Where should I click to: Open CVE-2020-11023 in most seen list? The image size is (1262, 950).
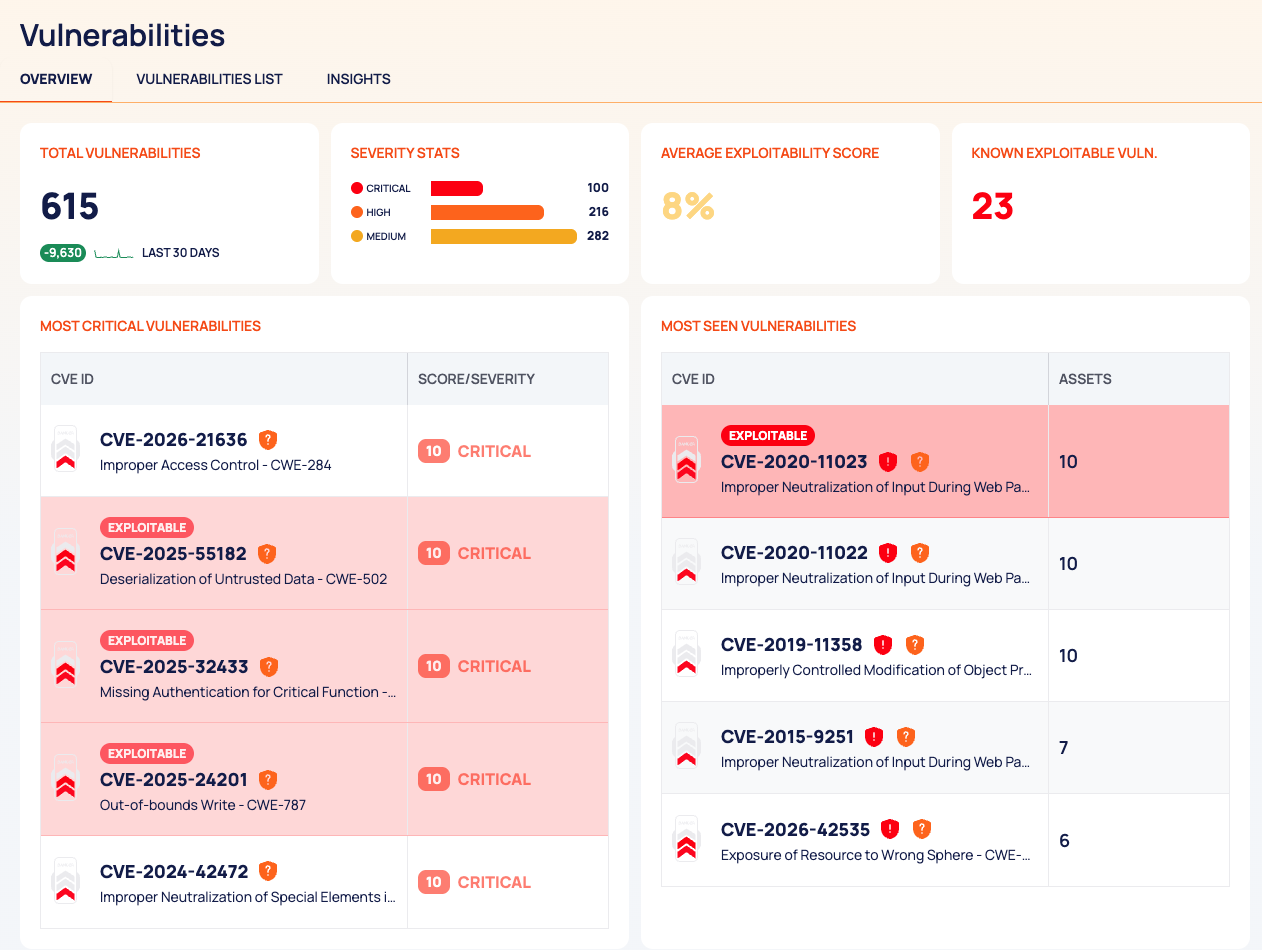tap(795, 461)
